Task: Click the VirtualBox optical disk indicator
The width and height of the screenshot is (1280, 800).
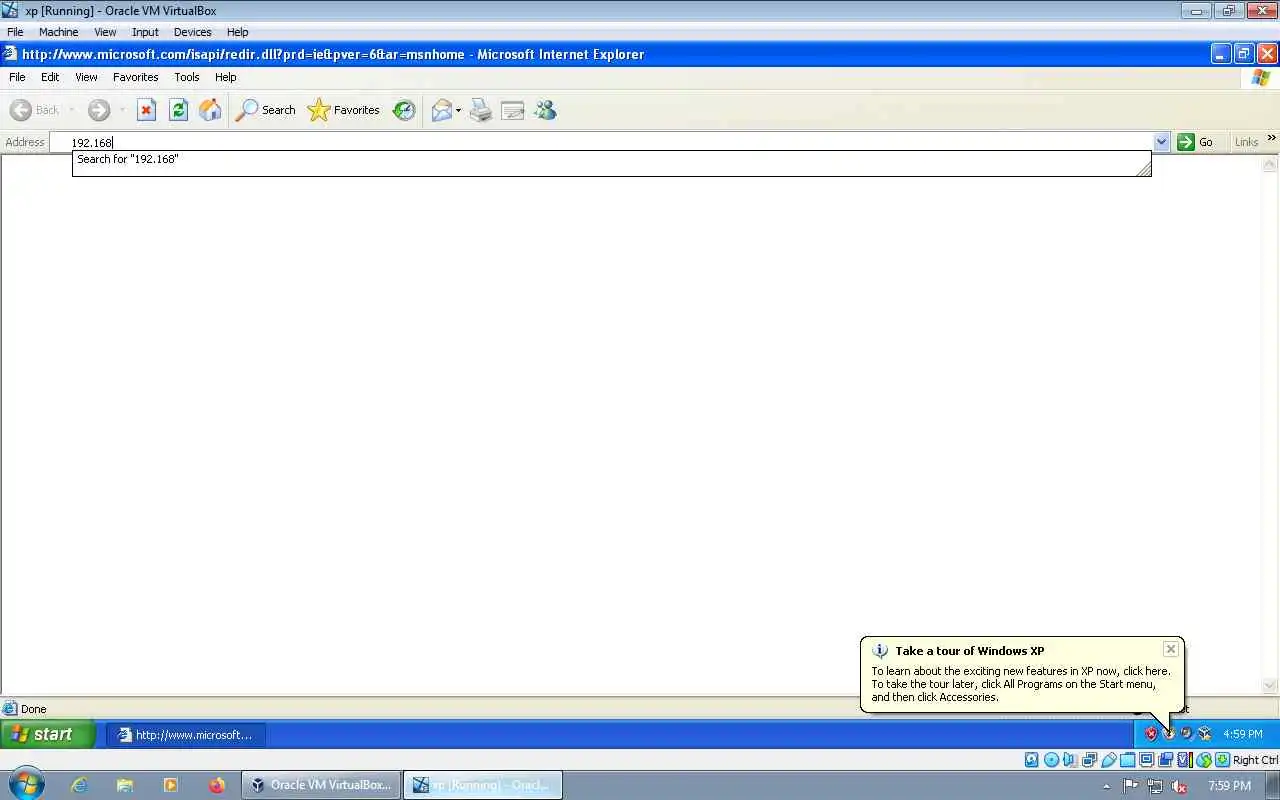Action: (x=1051, y=760)
